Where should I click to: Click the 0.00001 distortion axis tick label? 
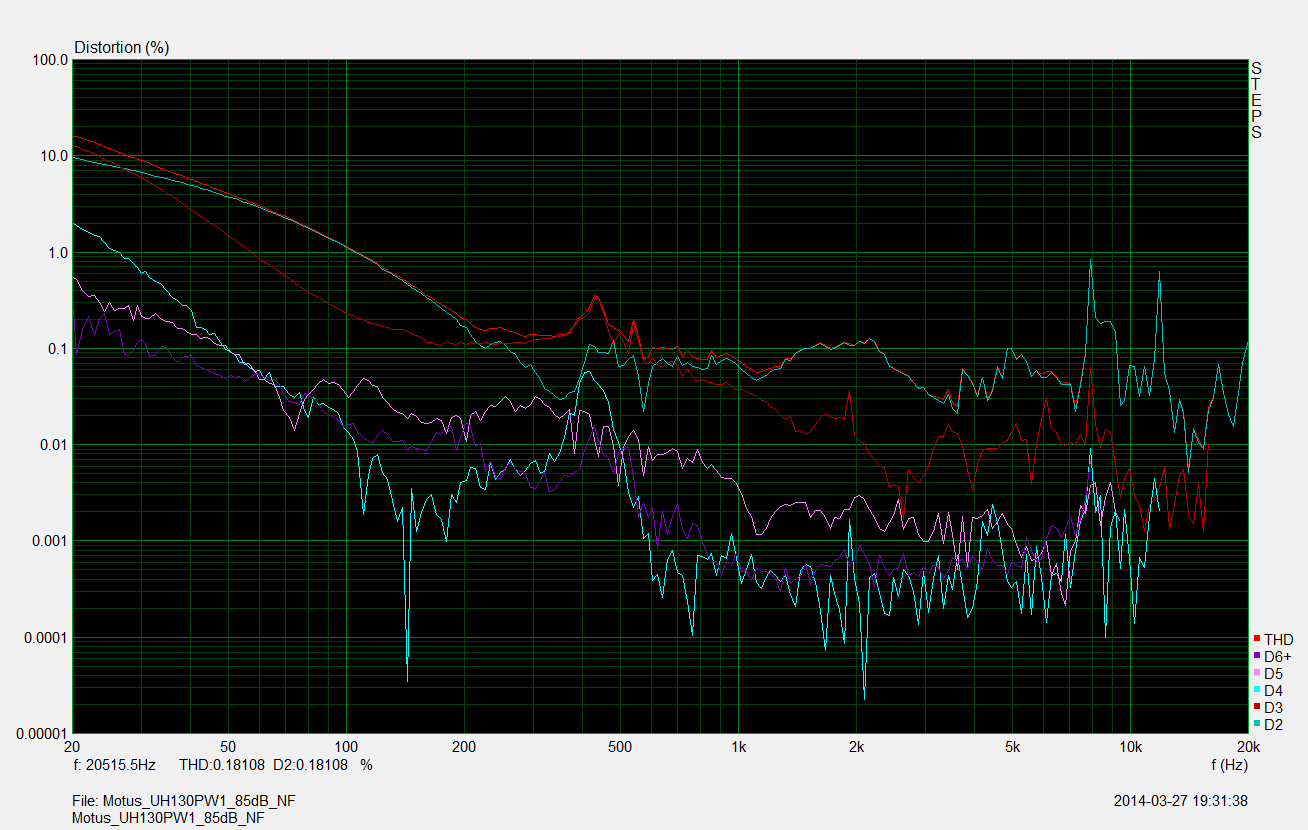[42, 733]
